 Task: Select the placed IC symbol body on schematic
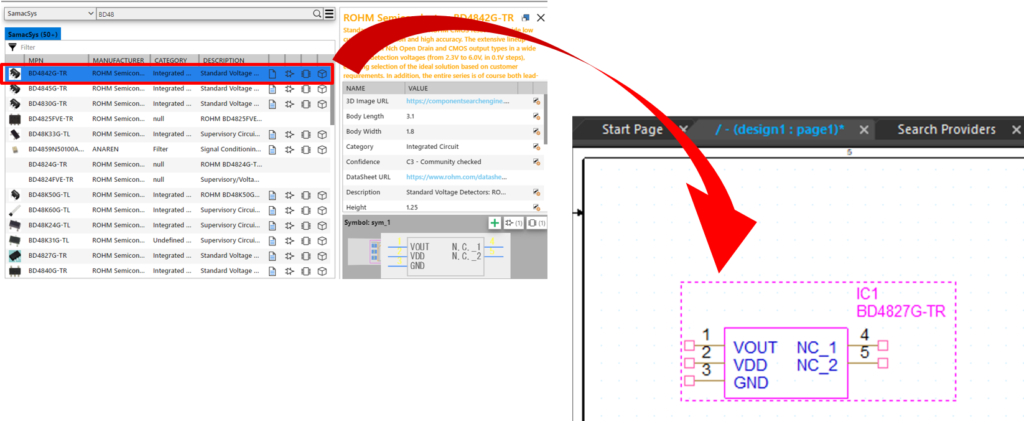(786, 363)
